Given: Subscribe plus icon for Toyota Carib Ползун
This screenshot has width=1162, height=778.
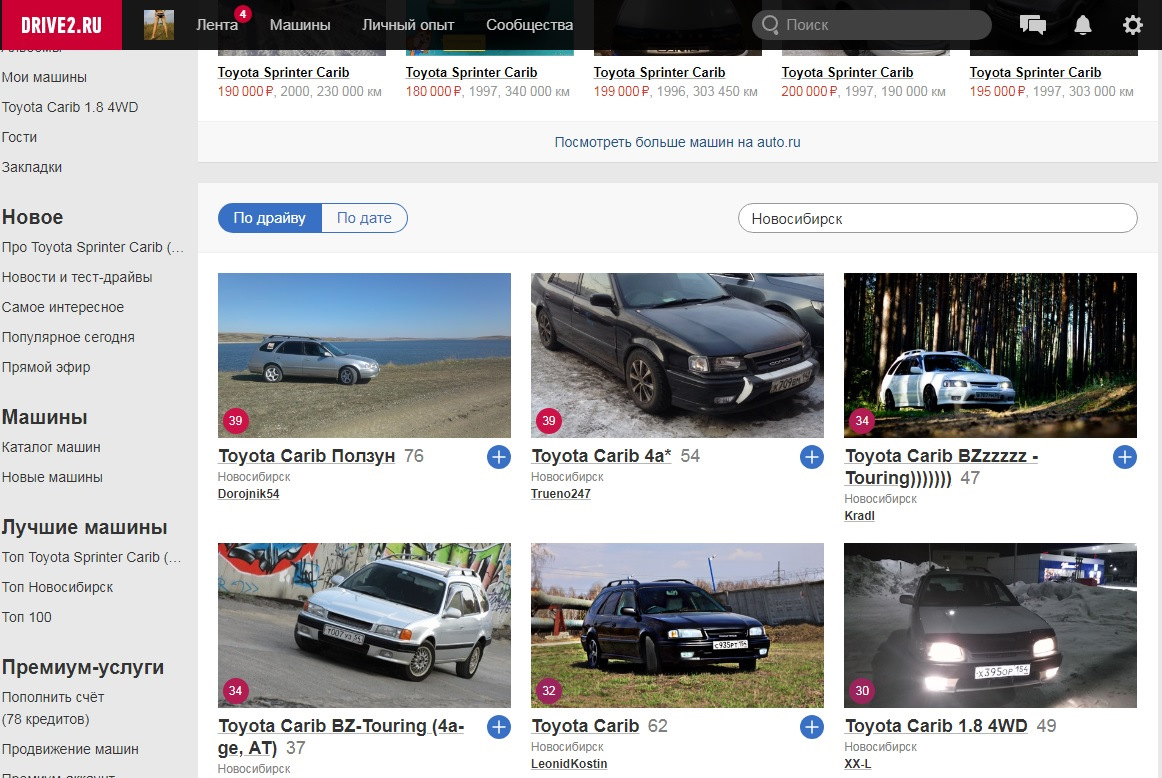Looking at the screenshot, I should [x=499, y=457].
